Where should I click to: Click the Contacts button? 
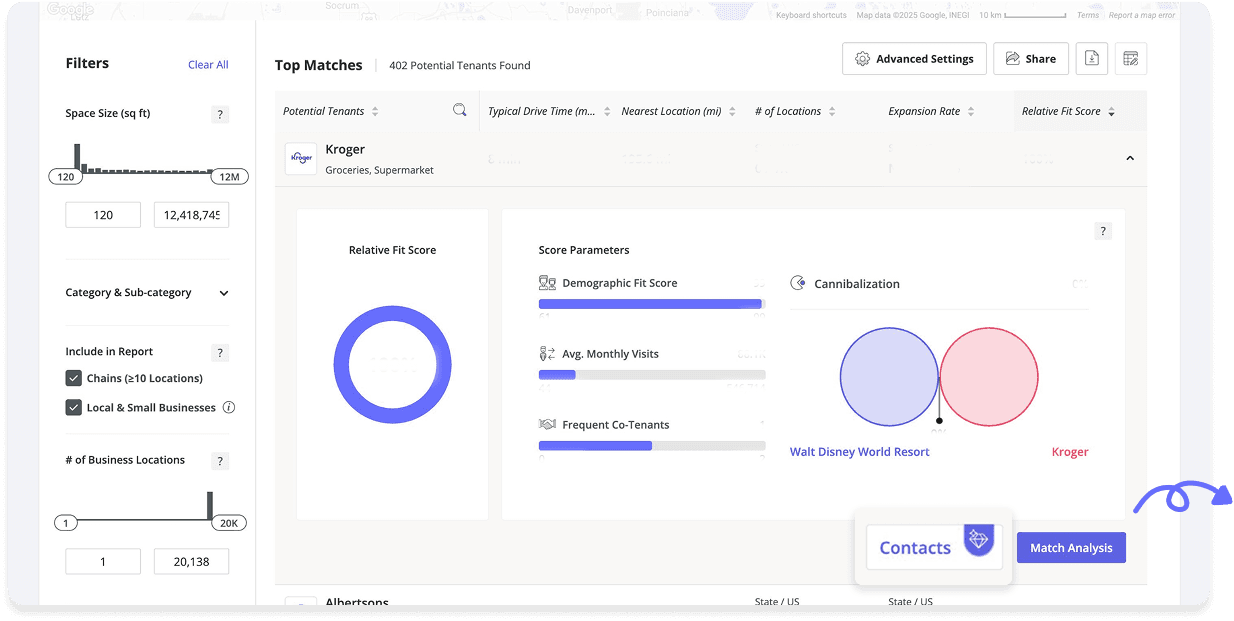(x=934, y=548)
